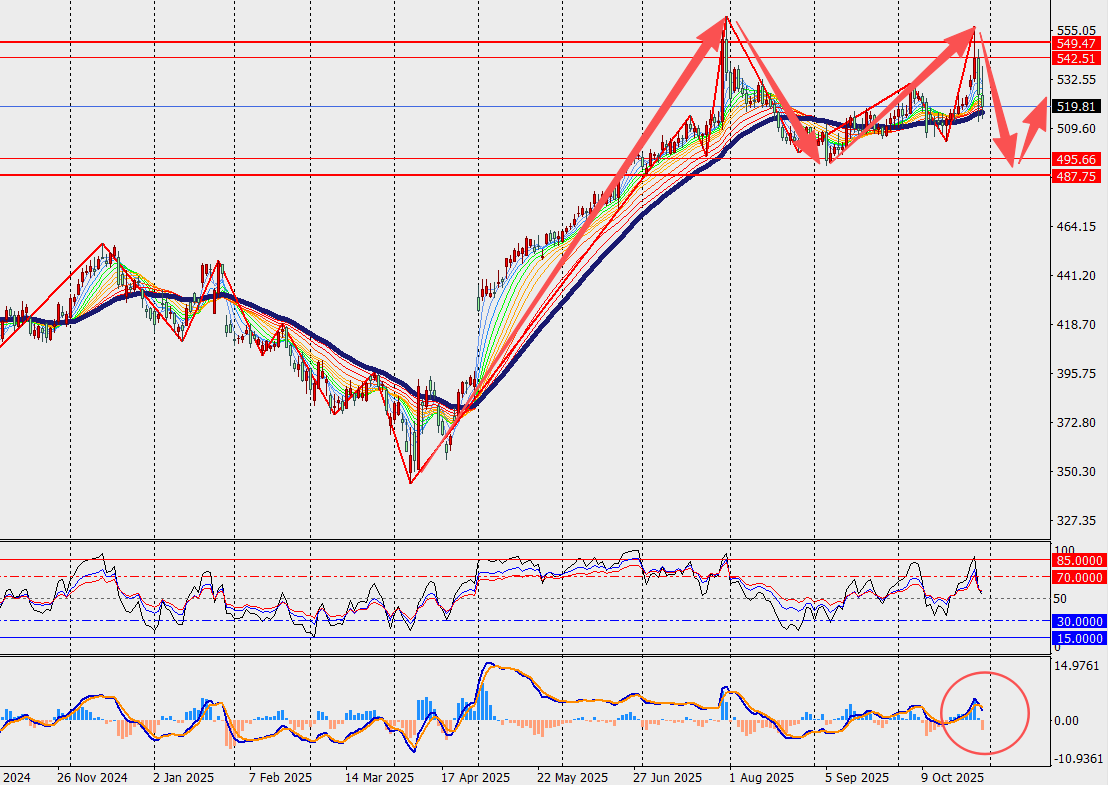This screenshot has height=785, width=1109.
Task: Select the blue 30.0000 oversold label
Action: click(1079, 621)
